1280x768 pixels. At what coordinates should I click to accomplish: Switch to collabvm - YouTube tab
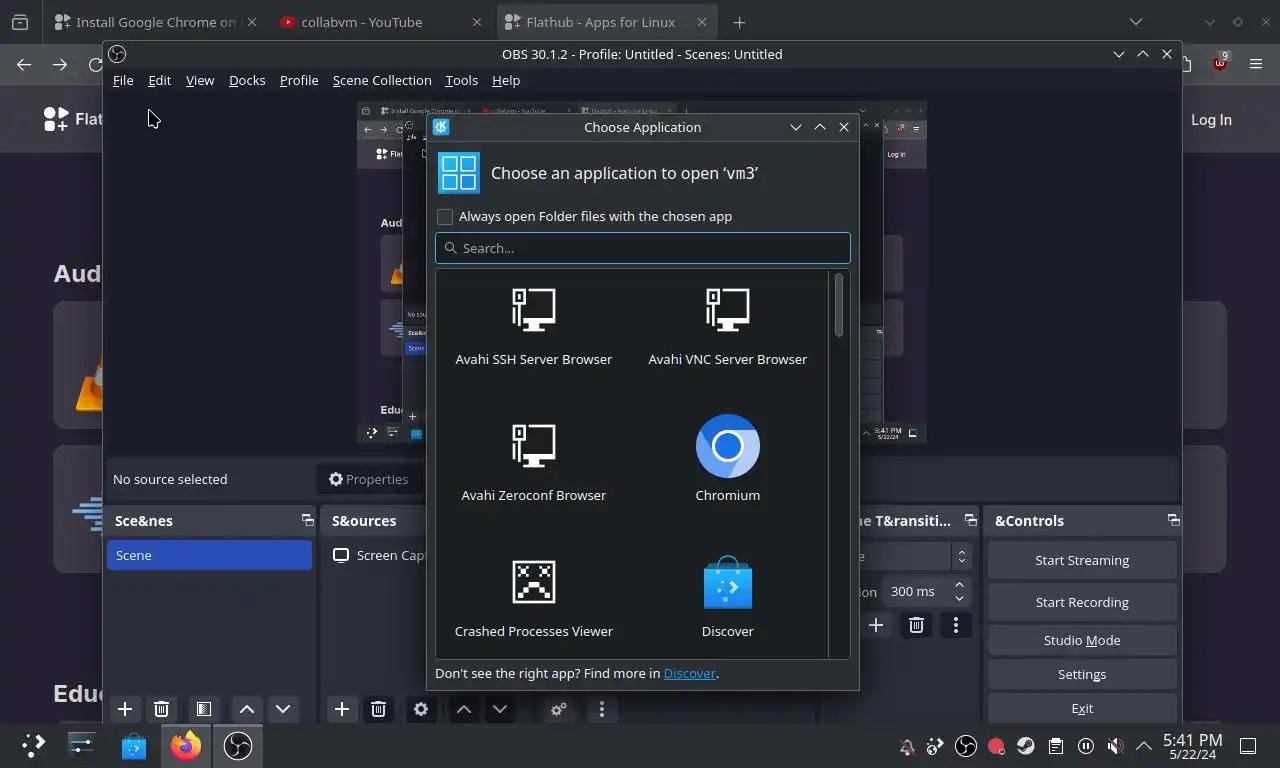381,22
